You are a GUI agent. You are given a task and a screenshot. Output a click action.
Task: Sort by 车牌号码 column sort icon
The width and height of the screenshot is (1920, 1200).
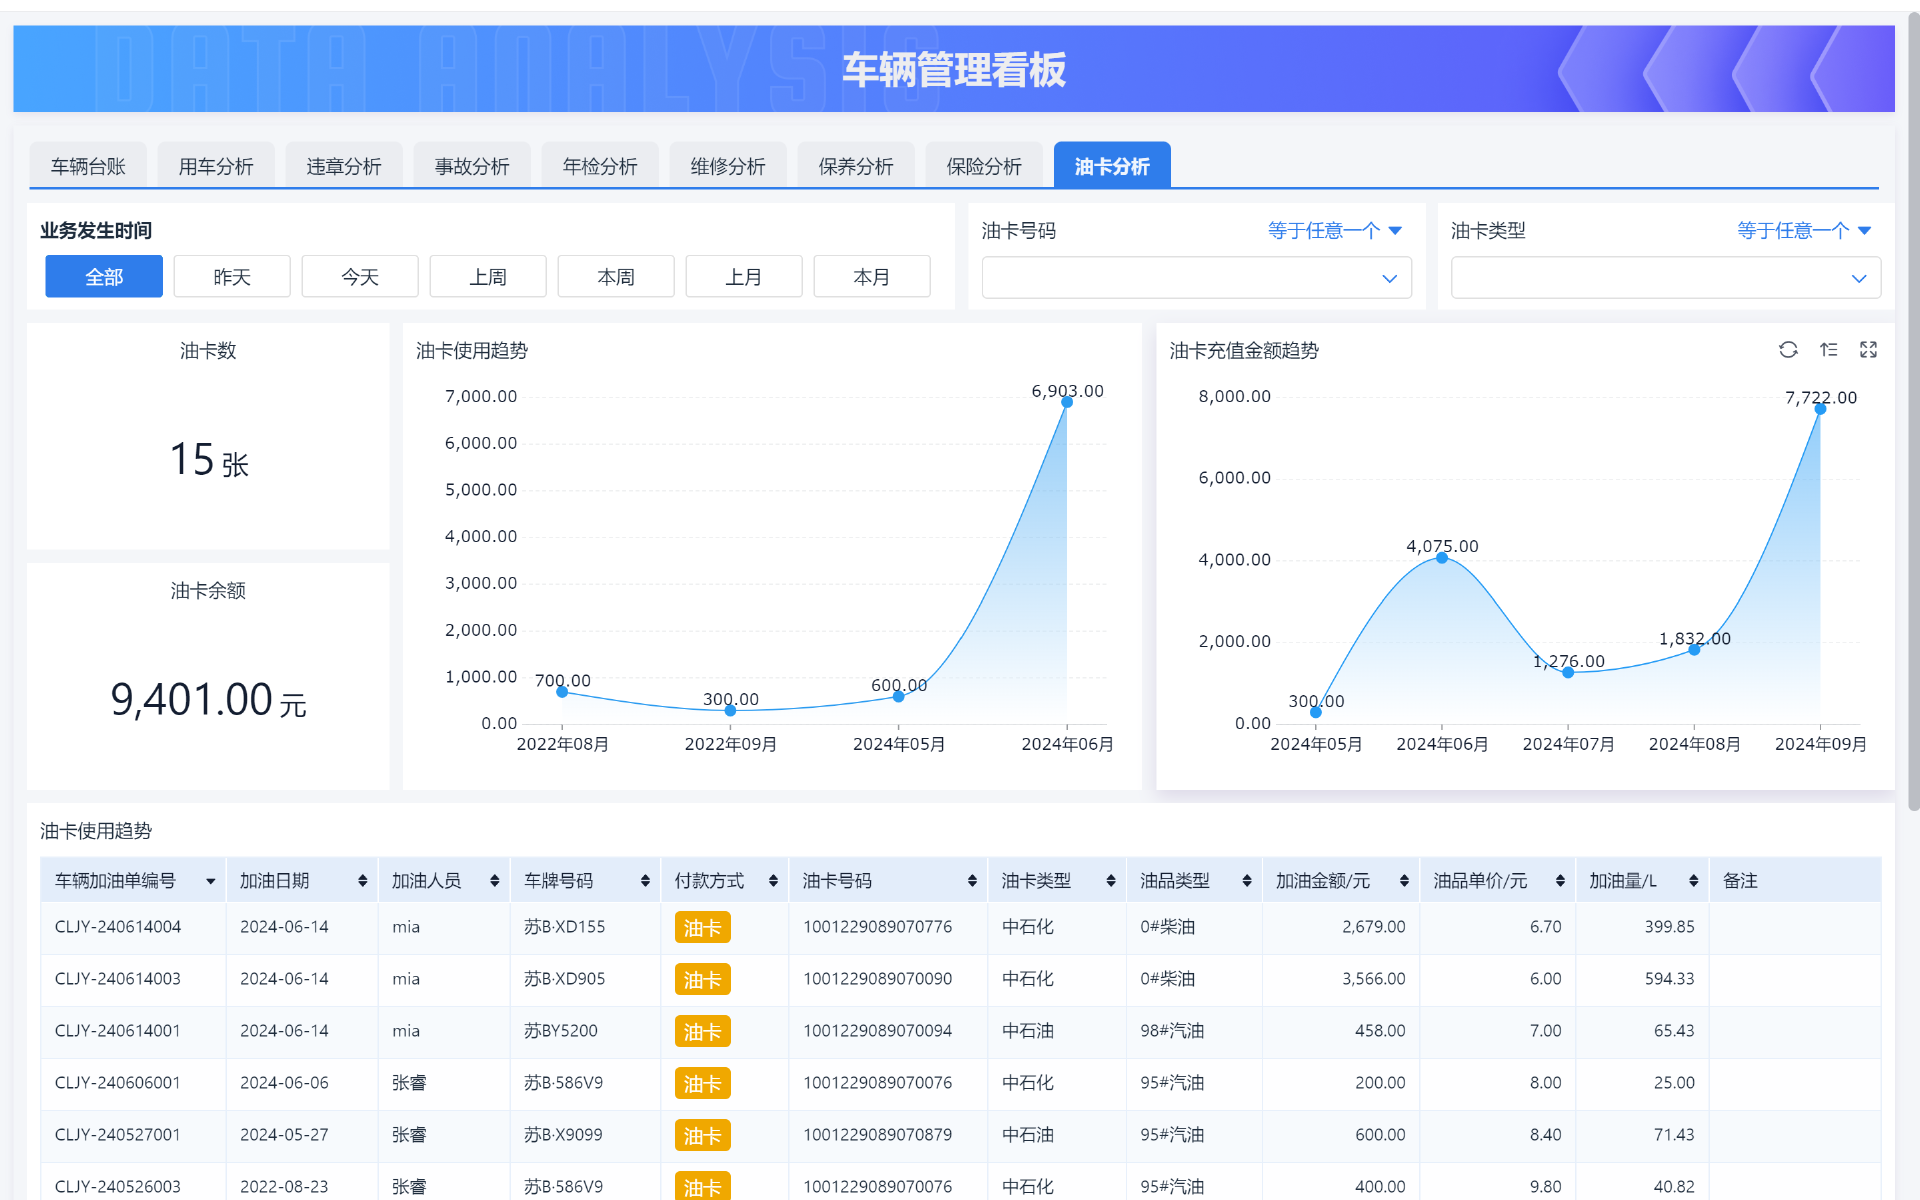pos(645,881)
